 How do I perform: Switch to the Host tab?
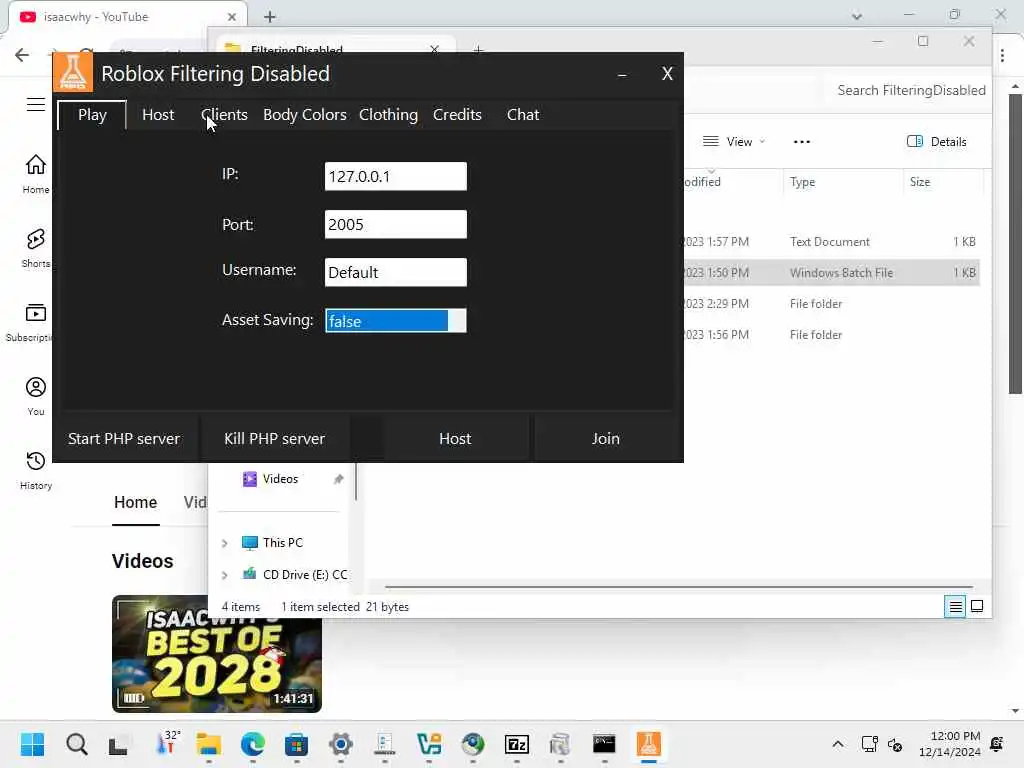(x=158, y=115)
